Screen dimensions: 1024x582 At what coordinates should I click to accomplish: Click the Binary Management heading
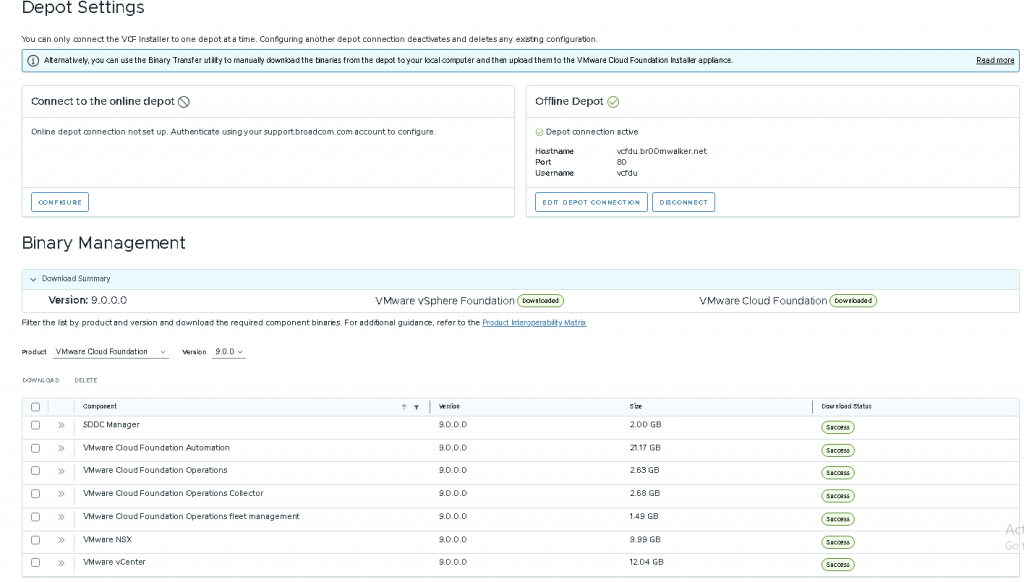[x=104, y=243]
